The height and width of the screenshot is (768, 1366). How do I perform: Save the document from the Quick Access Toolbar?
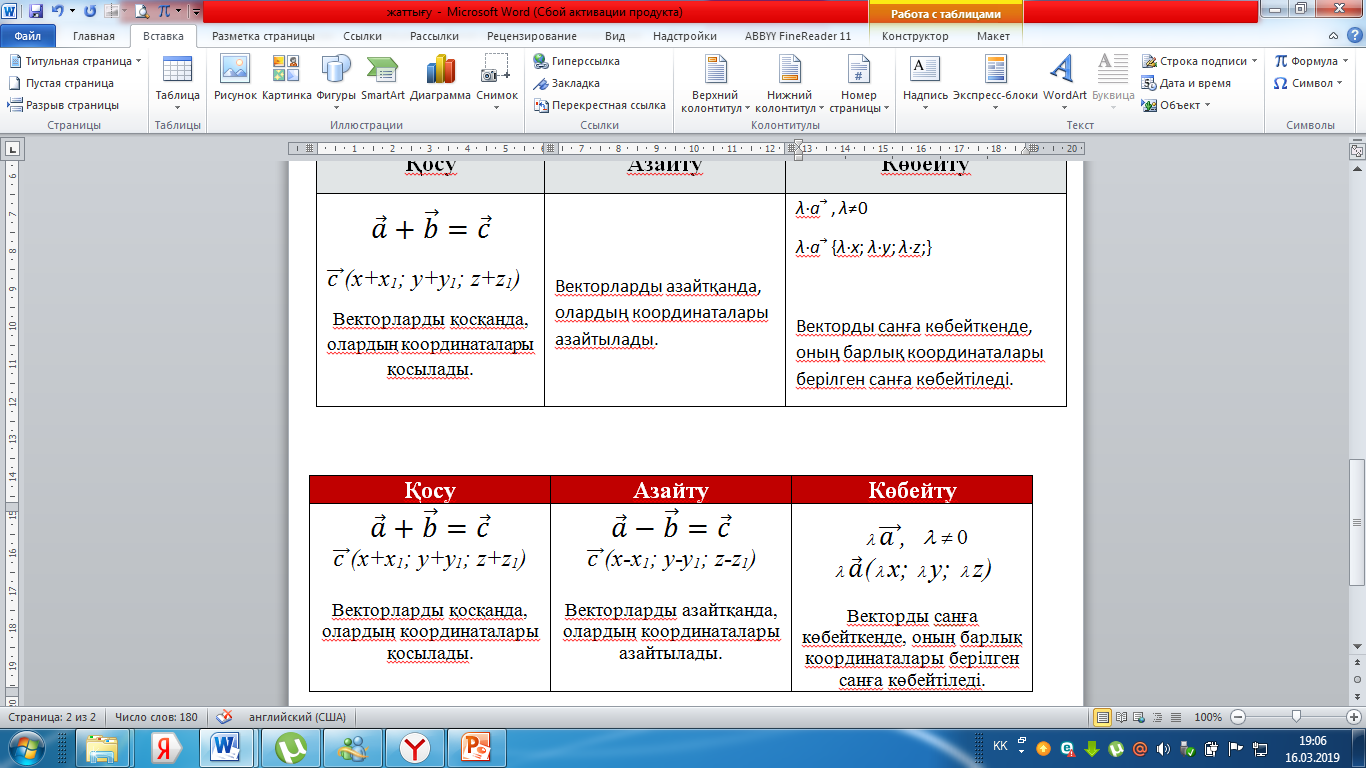36,12
